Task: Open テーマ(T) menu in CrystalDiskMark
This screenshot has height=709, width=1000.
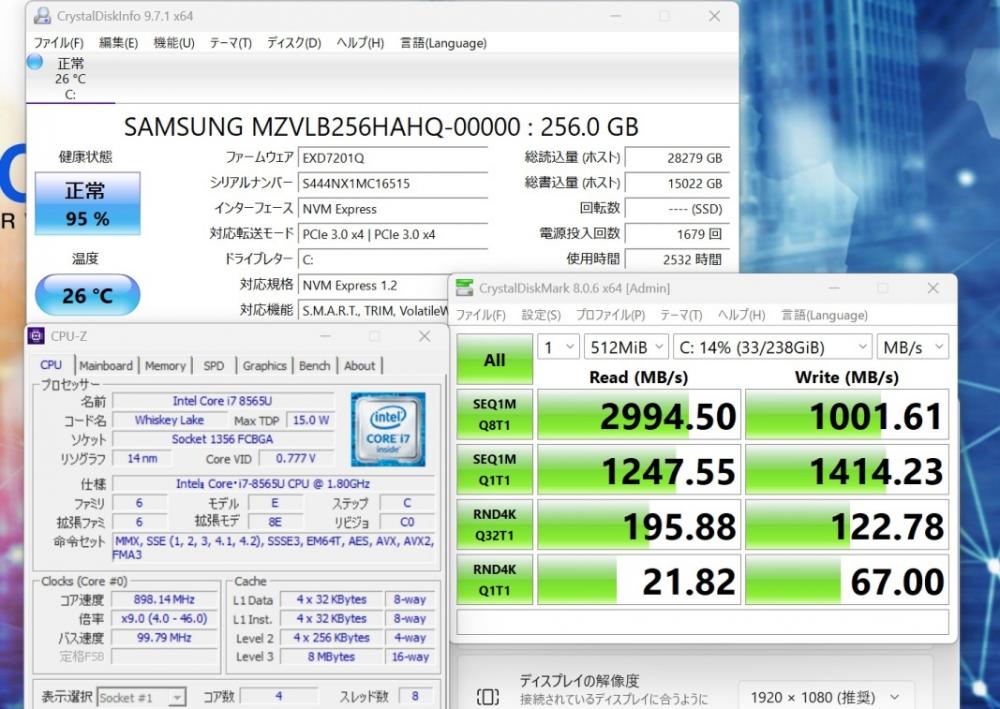Action: [680, 315]
